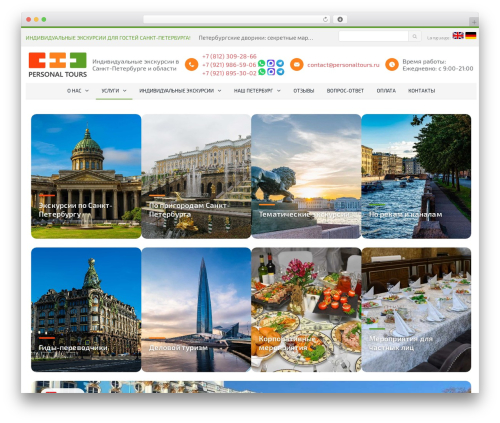The image size is (500, 423).
Task: Click the browser address bar
Action: [x=237, y=19]
